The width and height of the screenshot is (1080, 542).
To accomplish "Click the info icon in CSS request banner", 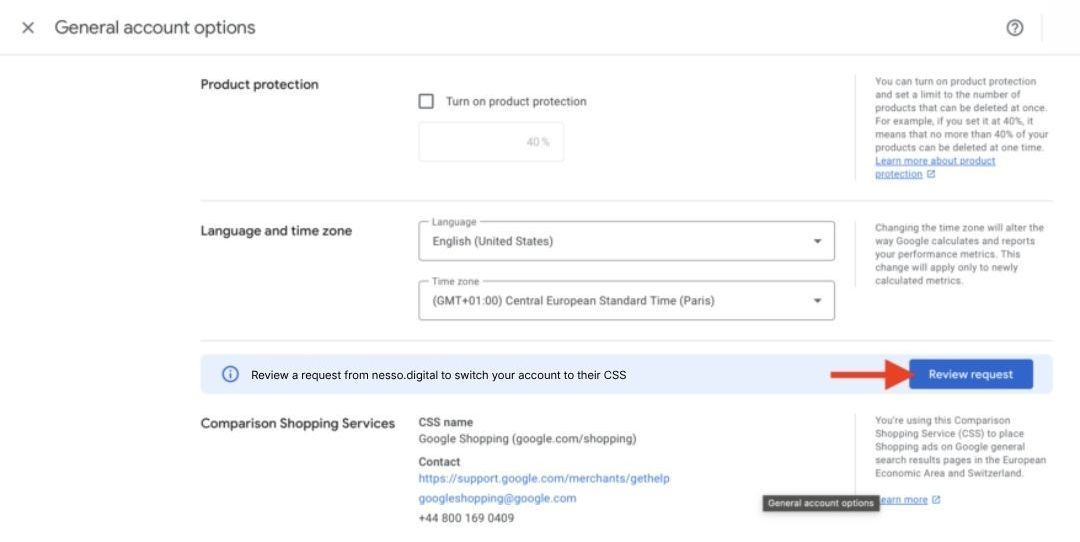I will (230, 375).
